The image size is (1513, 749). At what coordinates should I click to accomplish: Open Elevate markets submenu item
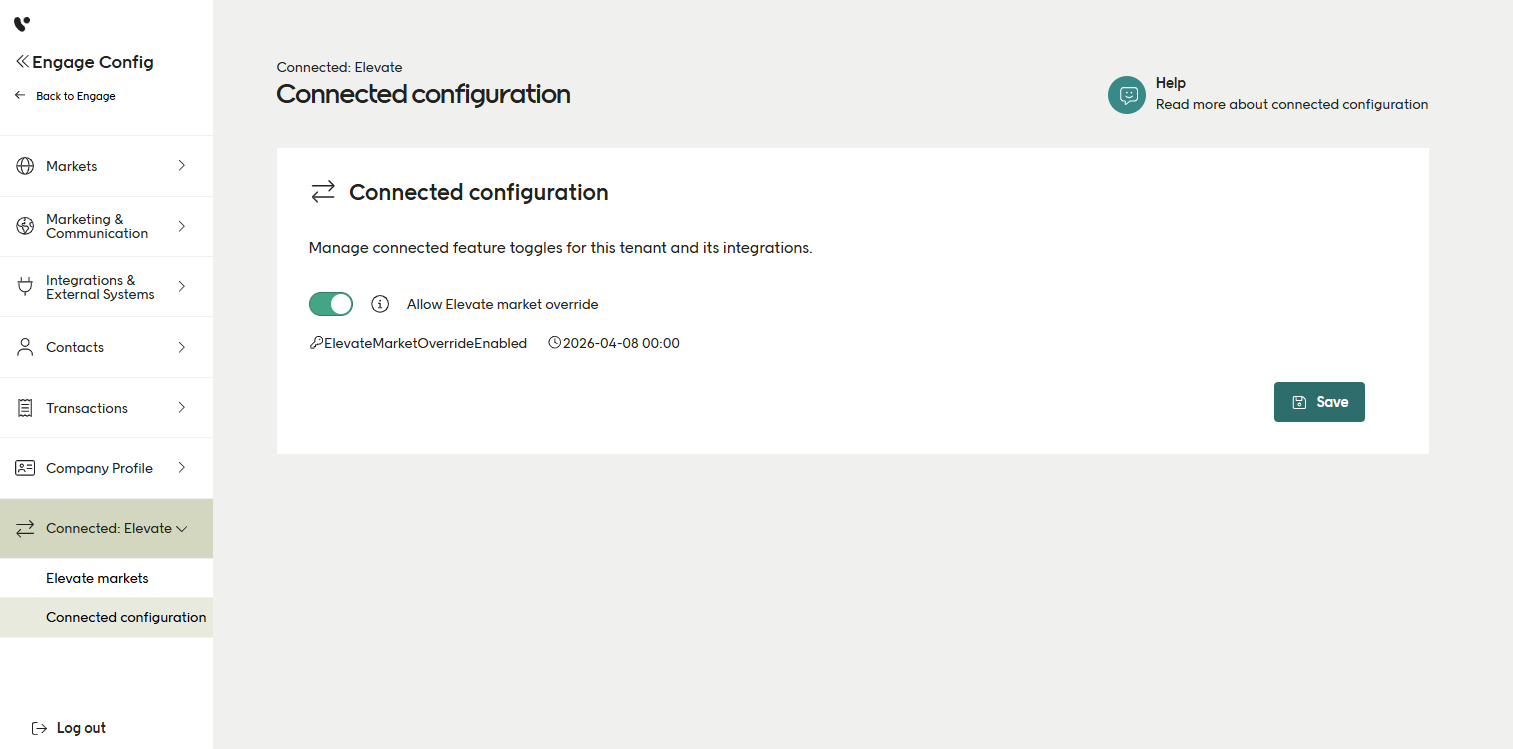point(97,578)
